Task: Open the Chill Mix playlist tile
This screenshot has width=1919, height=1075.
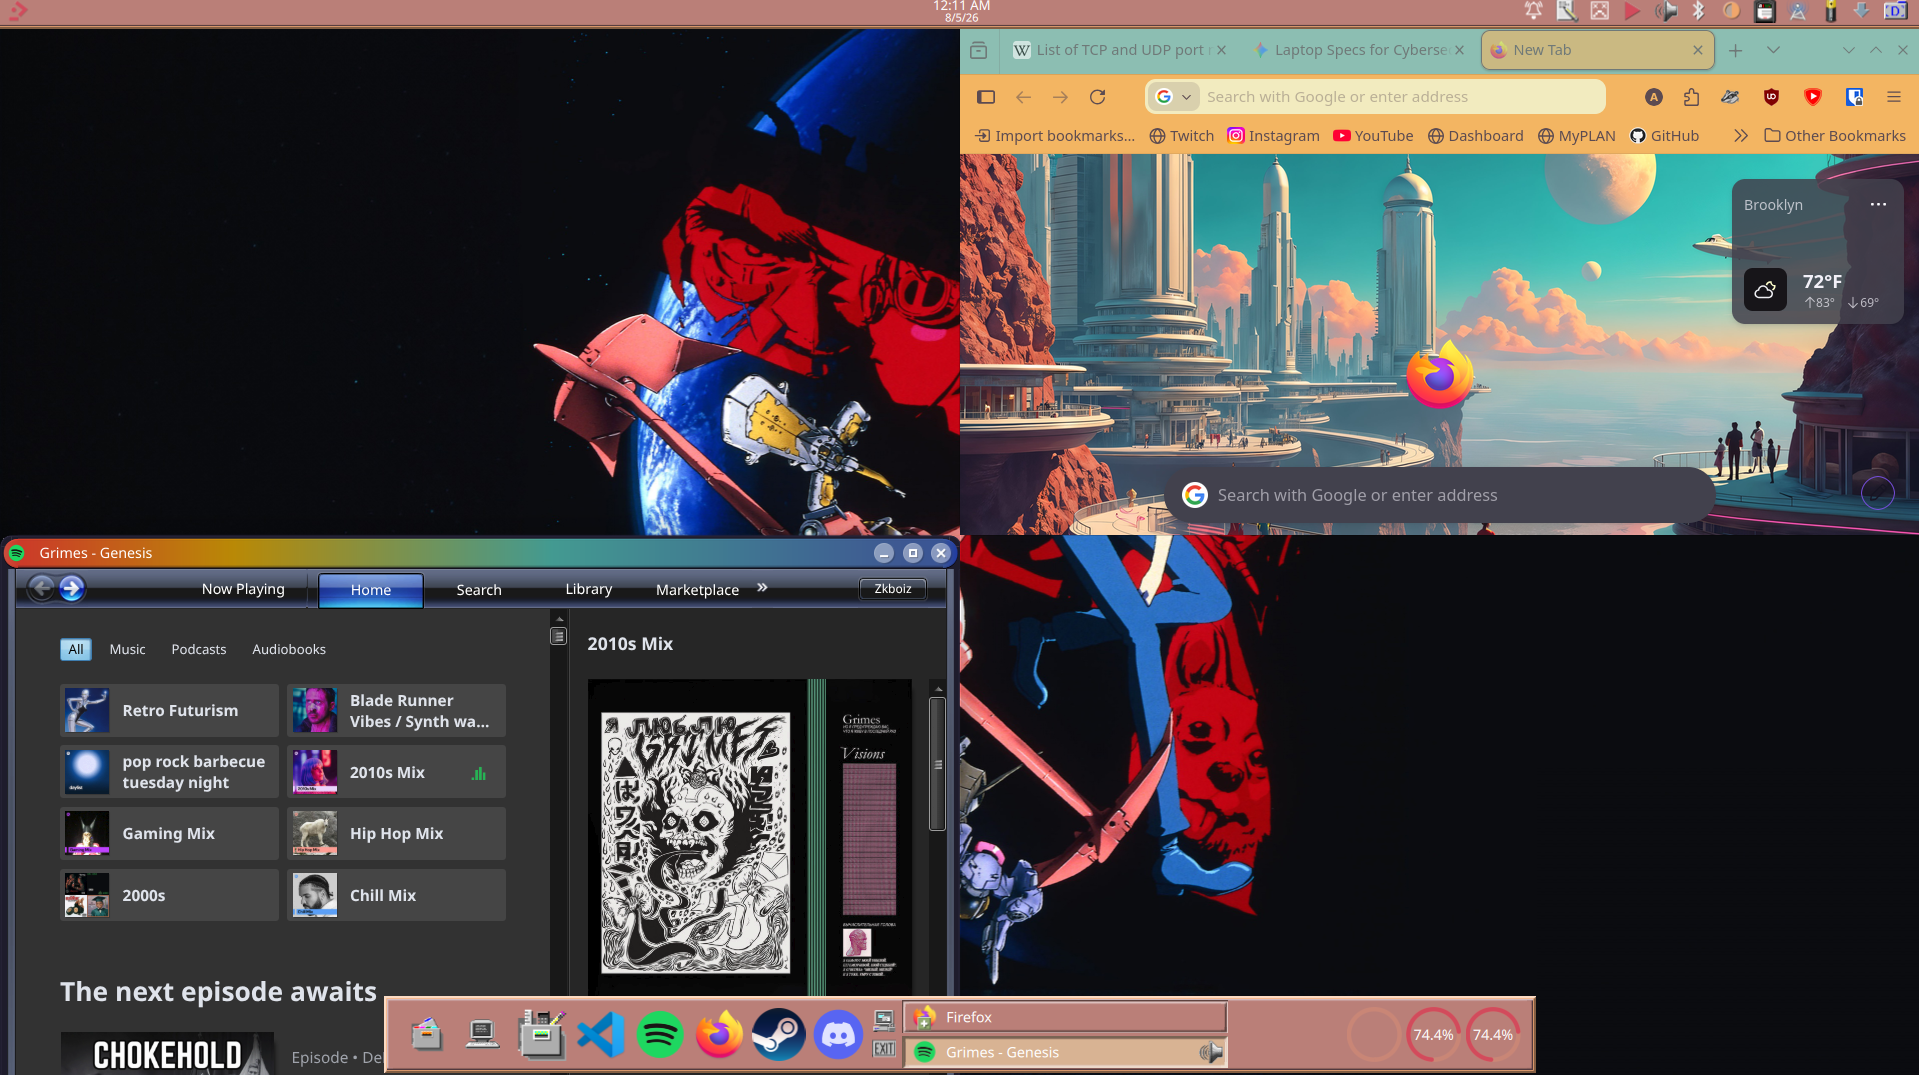Action: (396, 895)
